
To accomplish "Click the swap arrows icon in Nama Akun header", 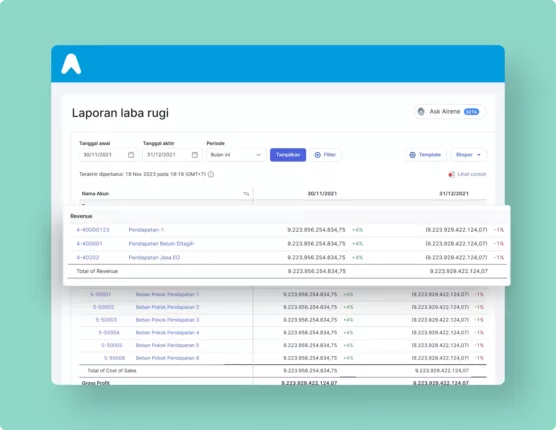I will [x=246, y=194].
